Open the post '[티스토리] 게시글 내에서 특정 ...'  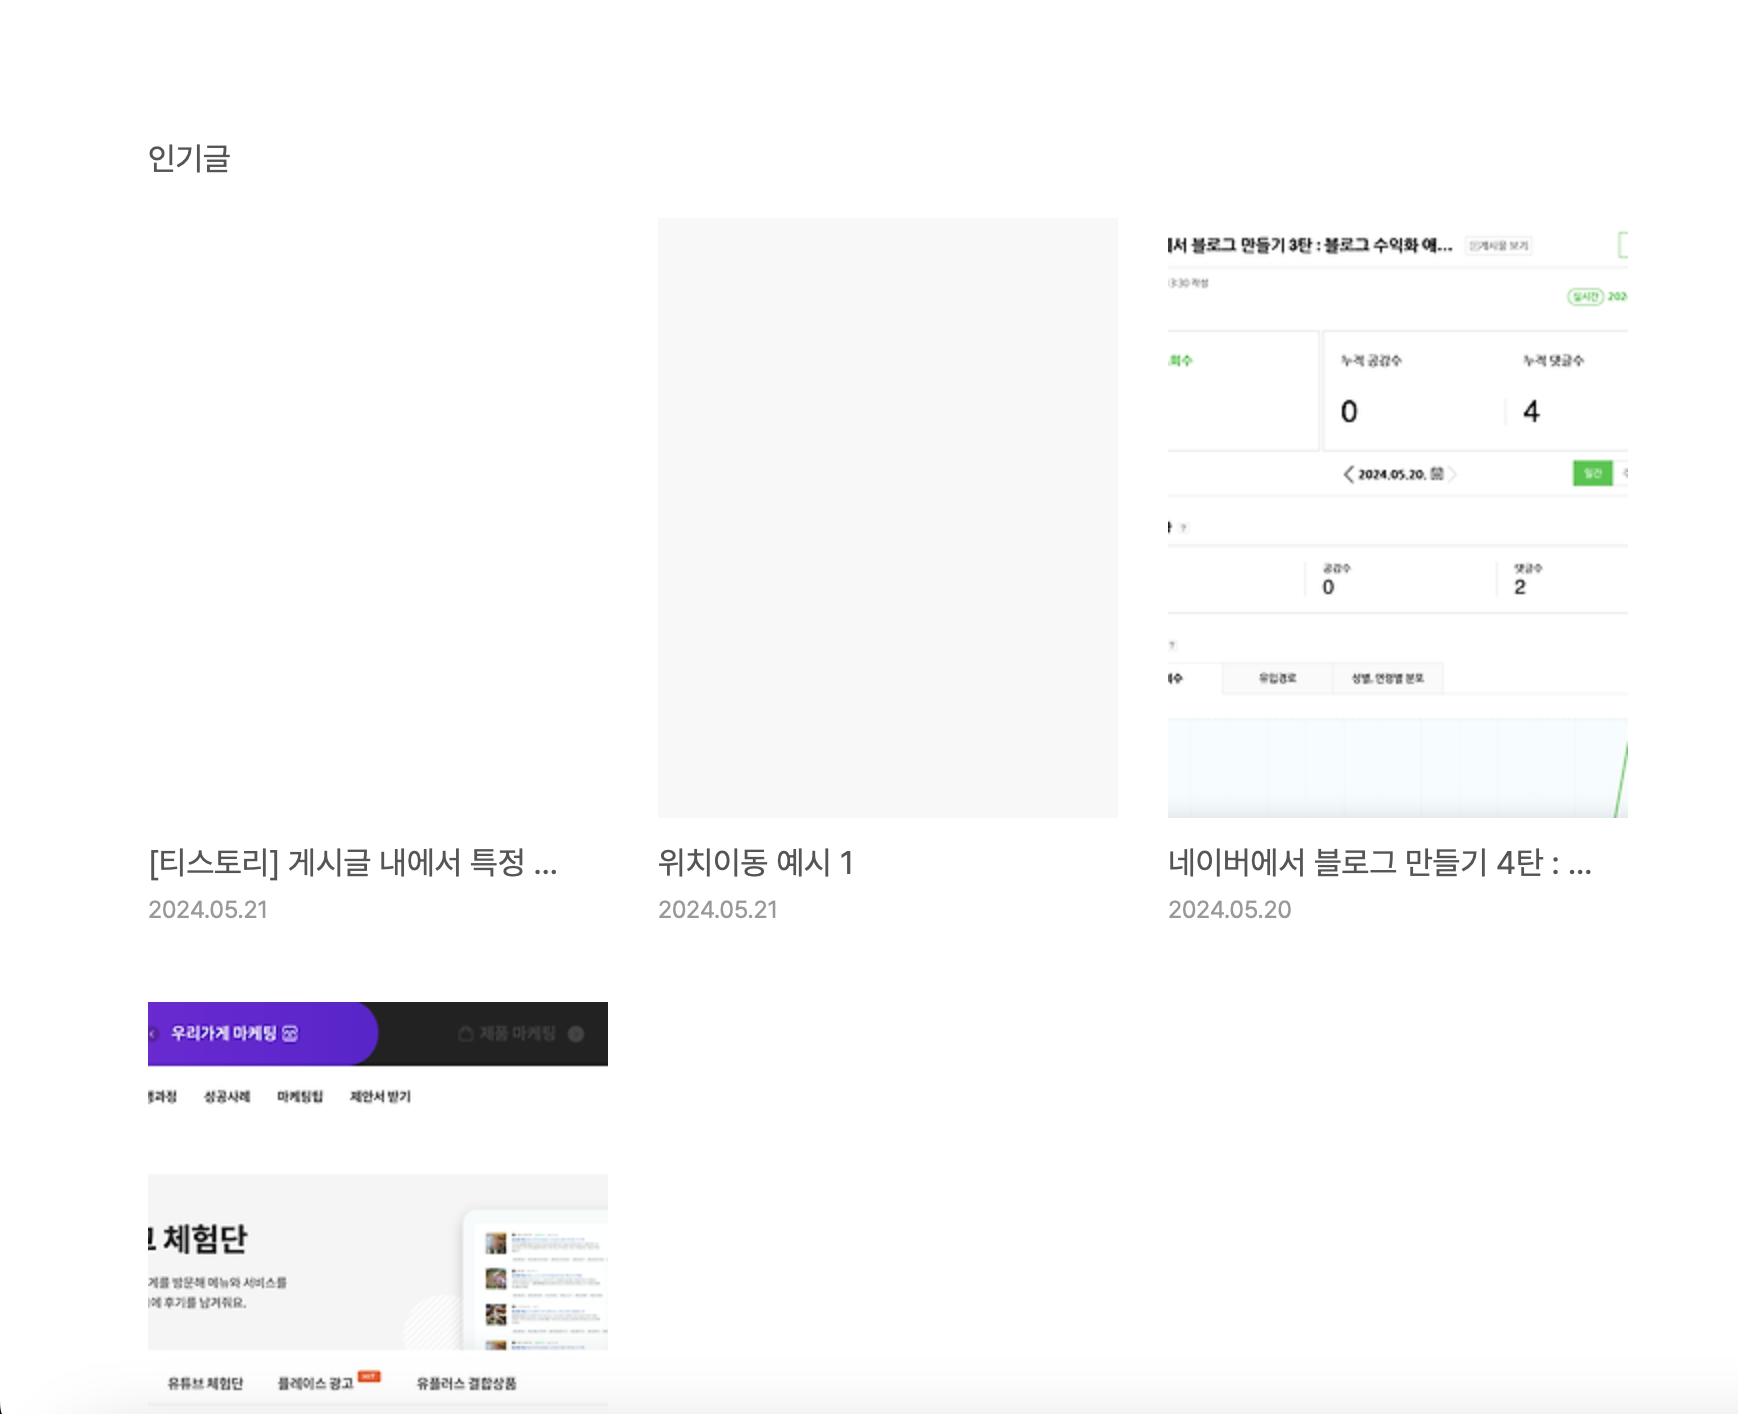(353, 862)
